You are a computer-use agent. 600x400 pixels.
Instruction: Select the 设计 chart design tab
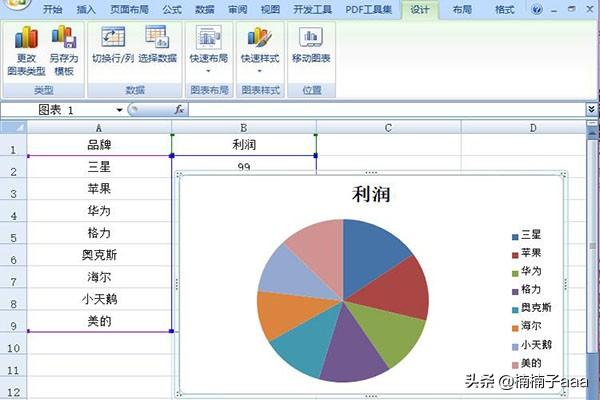point(420,9)
